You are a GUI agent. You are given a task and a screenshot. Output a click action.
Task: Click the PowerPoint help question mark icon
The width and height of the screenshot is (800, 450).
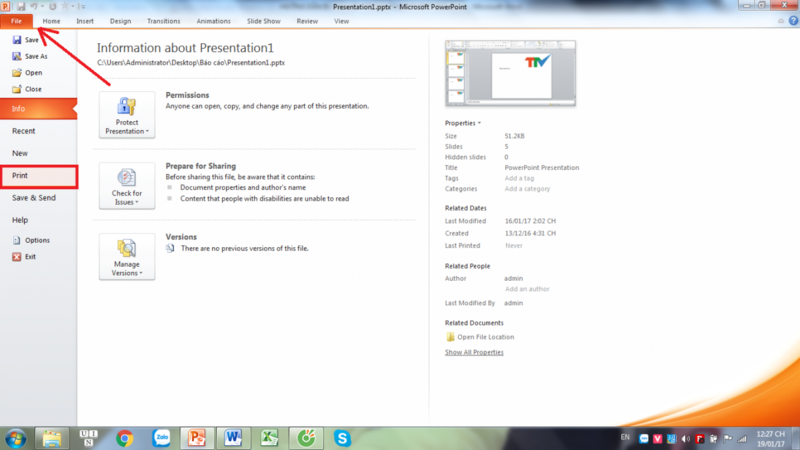(x=793, y=21)
